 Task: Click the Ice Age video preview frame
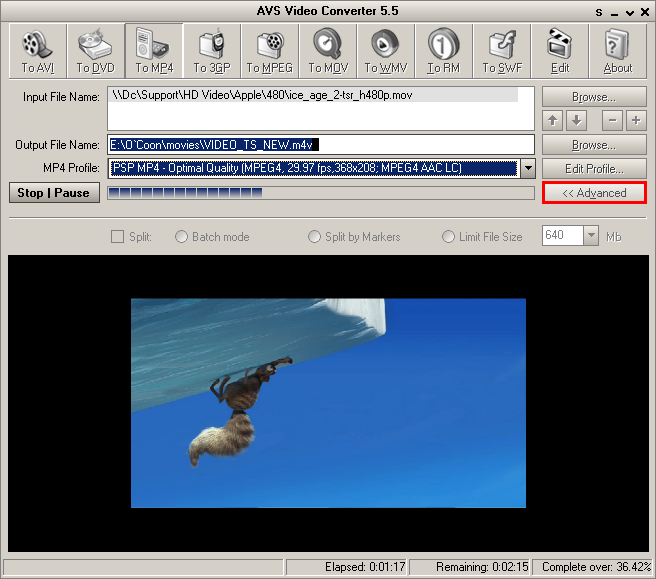pos(328,403)
